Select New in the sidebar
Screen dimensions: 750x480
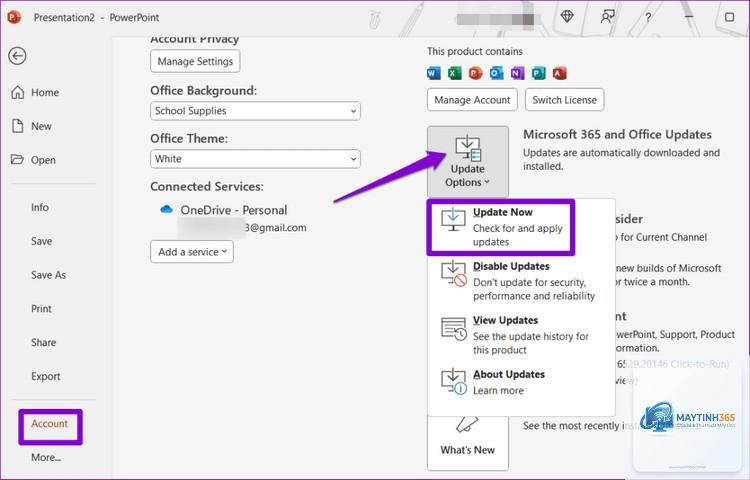click(x=32, y=126)
